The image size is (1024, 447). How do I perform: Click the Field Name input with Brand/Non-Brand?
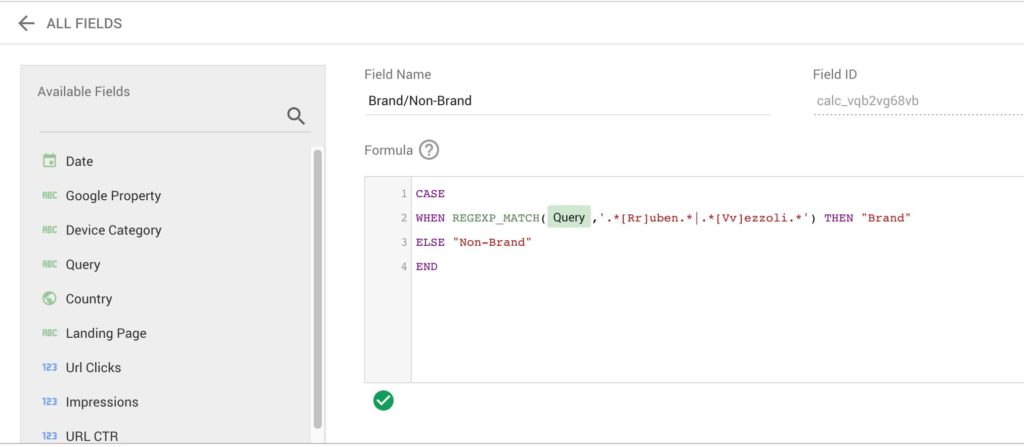click(x=566, y=101)
